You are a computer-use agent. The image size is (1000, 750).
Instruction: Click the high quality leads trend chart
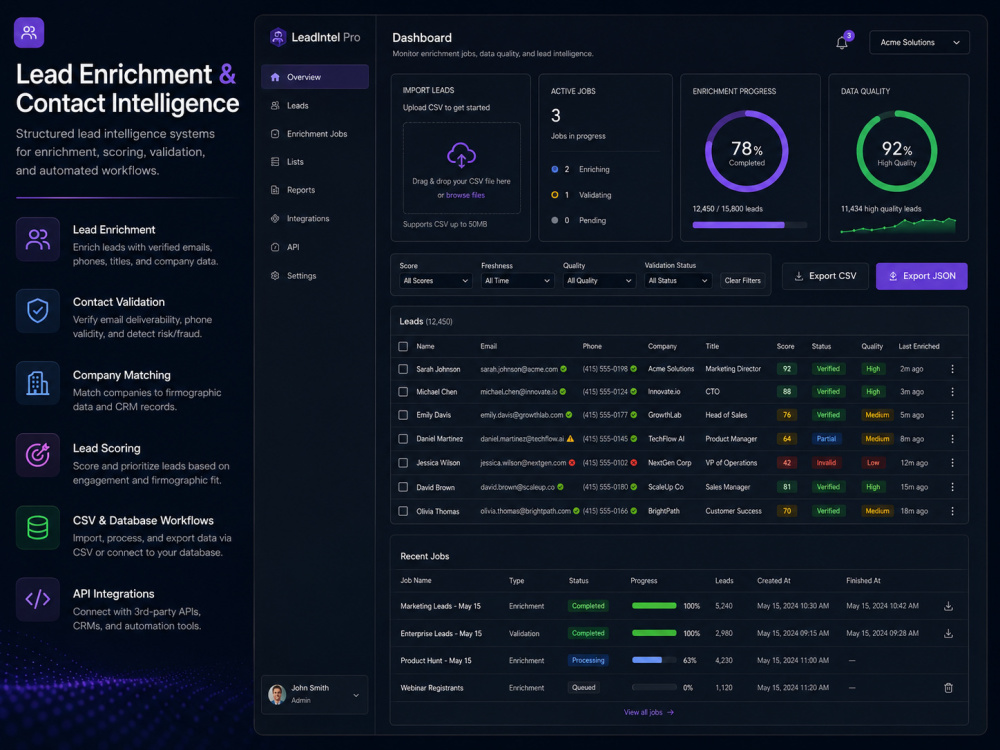tap(898, 225)
